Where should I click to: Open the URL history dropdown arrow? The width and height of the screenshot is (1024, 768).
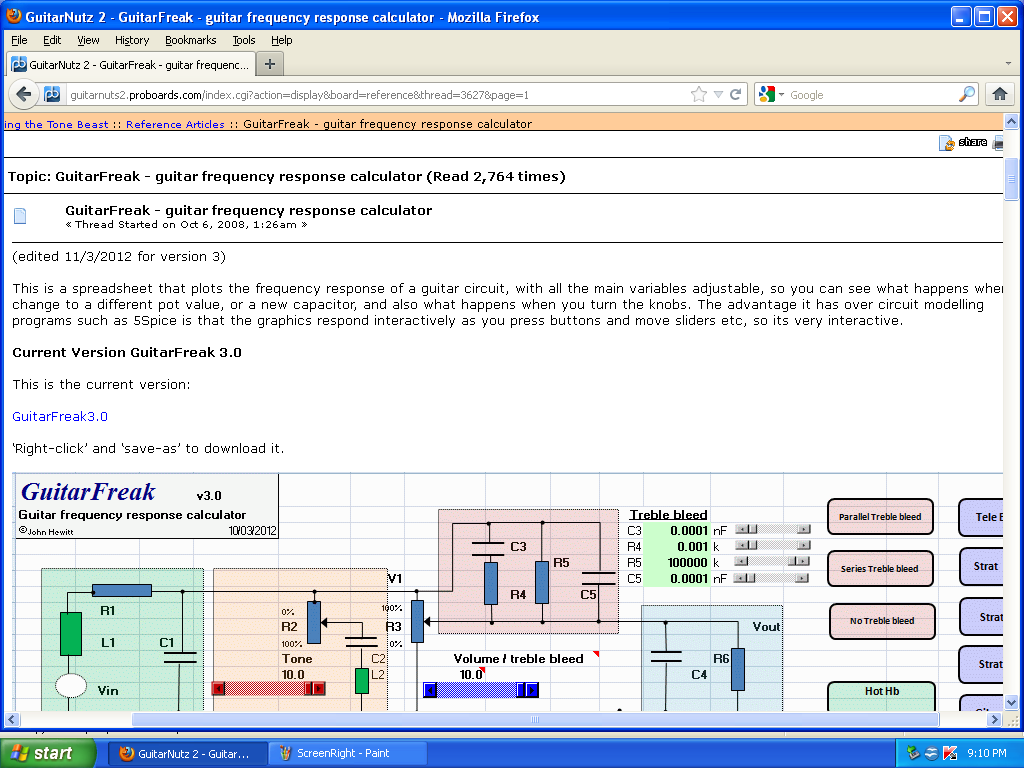tap(718, 95)
